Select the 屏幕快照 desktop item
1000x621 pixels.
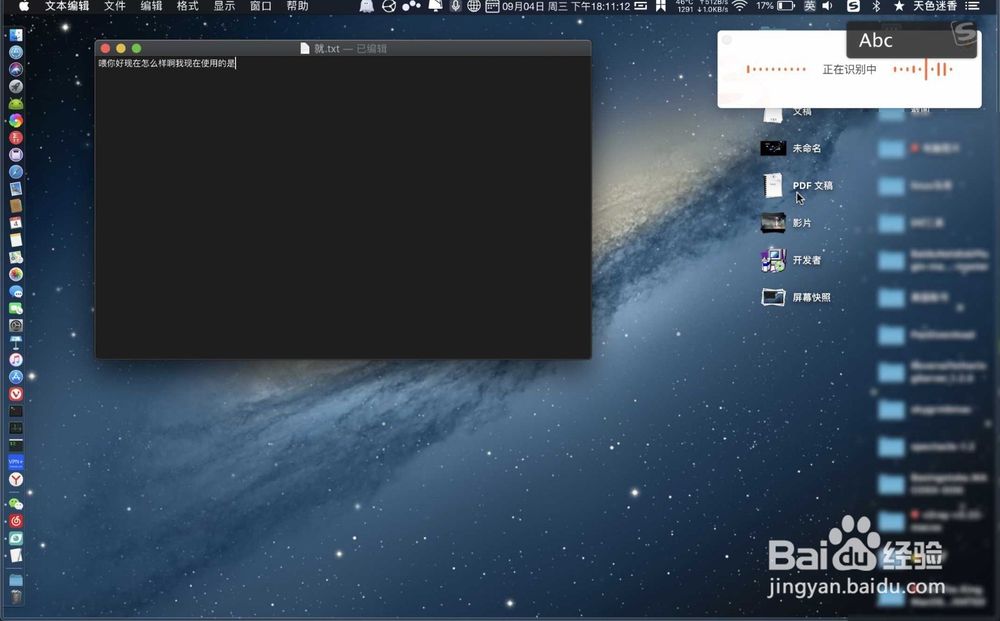tap(796, 297)
